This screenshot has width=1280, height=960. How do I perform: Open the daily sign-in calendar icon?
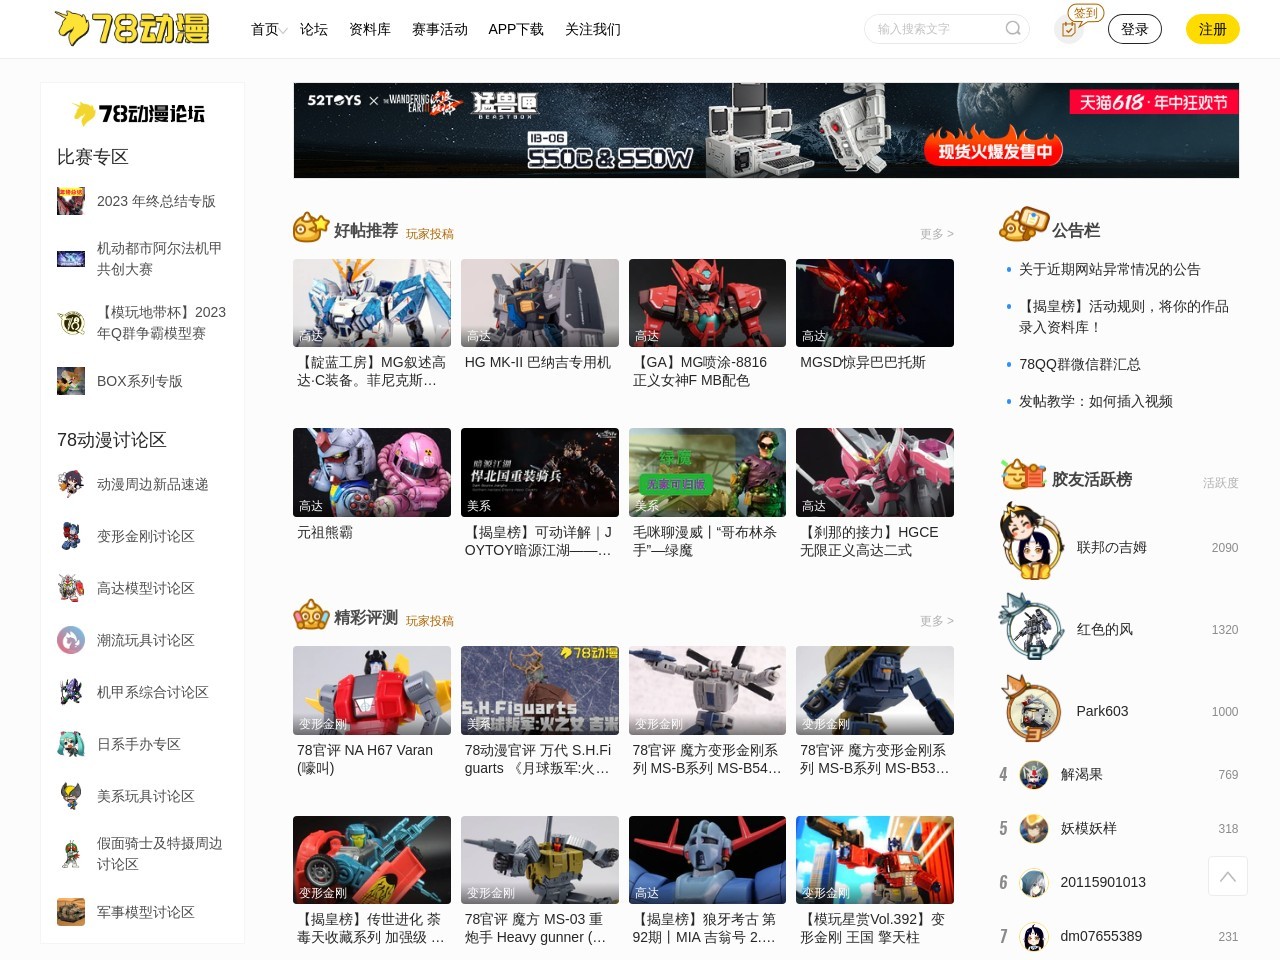click(x=1069, y=29)
